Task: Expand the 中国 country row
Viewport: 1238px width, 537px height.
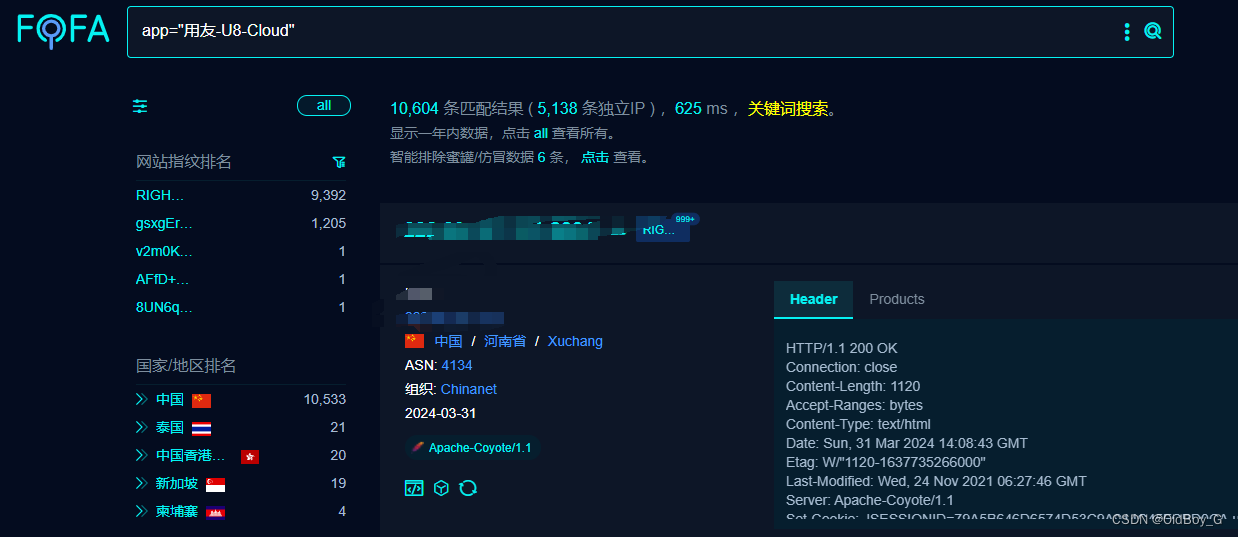Action: (x=141, y=399)
